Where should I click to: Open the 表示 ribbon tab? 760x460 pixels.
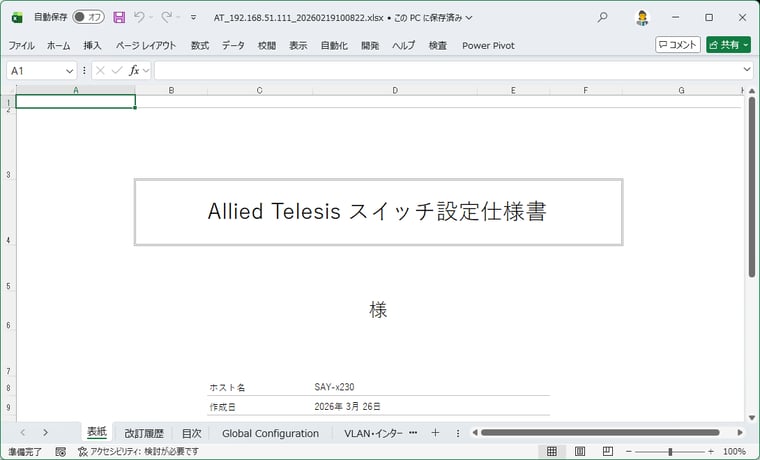[x=298, y=46]
